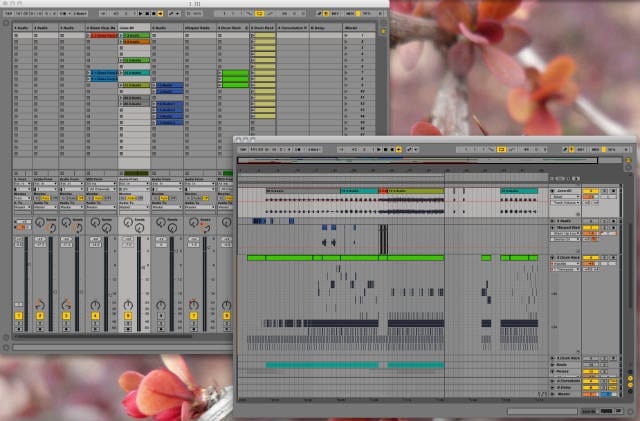The width and height of the screenshot is (640, 421).
Task: Toggle track 2 activator in Session mixer
Action: click(40, 316)
